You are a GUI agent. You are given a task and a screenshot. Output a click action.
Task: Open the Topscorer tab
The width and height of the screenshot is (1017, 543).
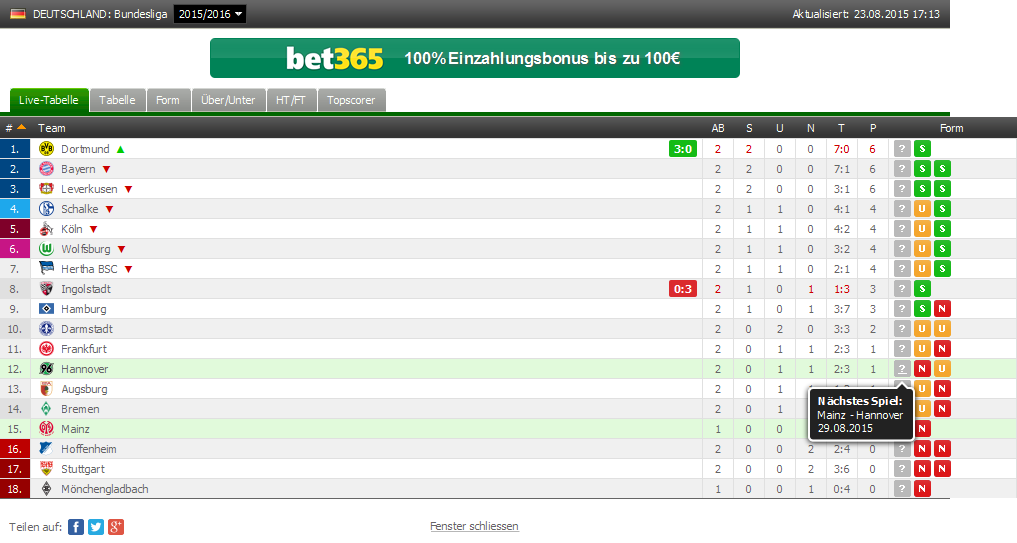(x=350, y=100)
